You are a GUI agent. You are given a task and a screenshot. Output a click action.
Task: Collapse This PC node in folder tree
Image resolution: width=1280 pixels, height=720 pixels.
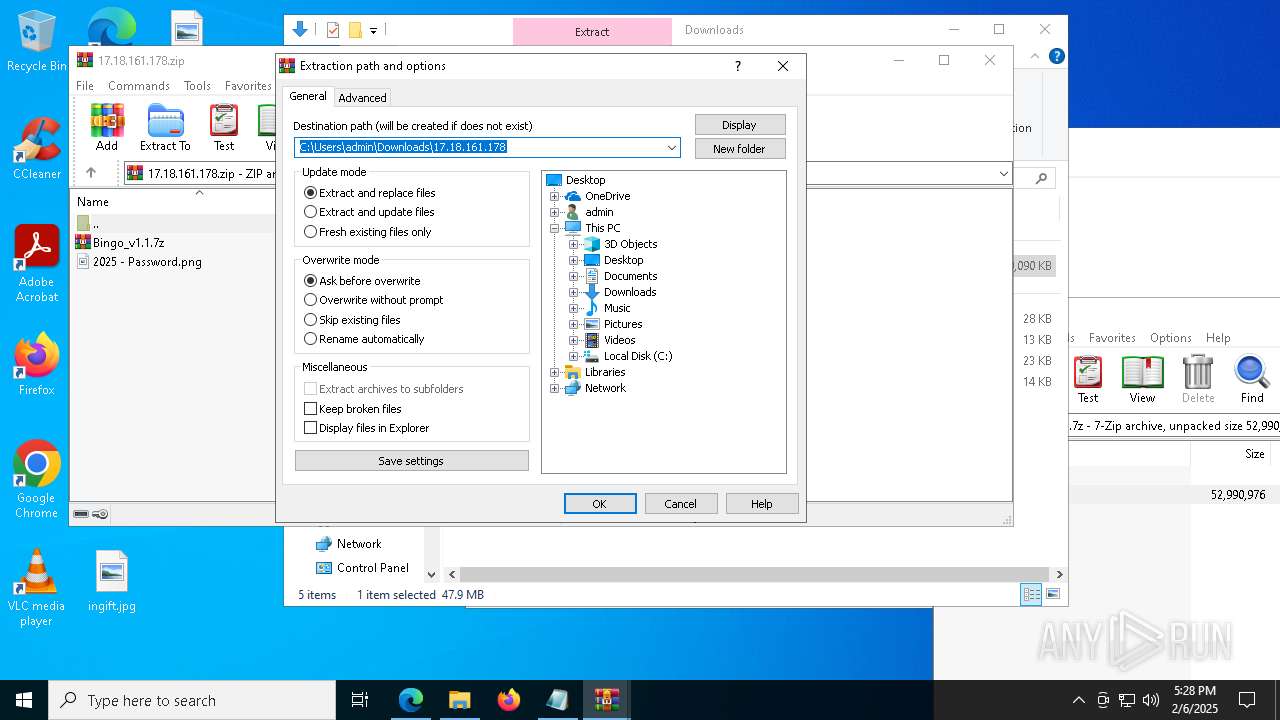[x=555, y=228]
